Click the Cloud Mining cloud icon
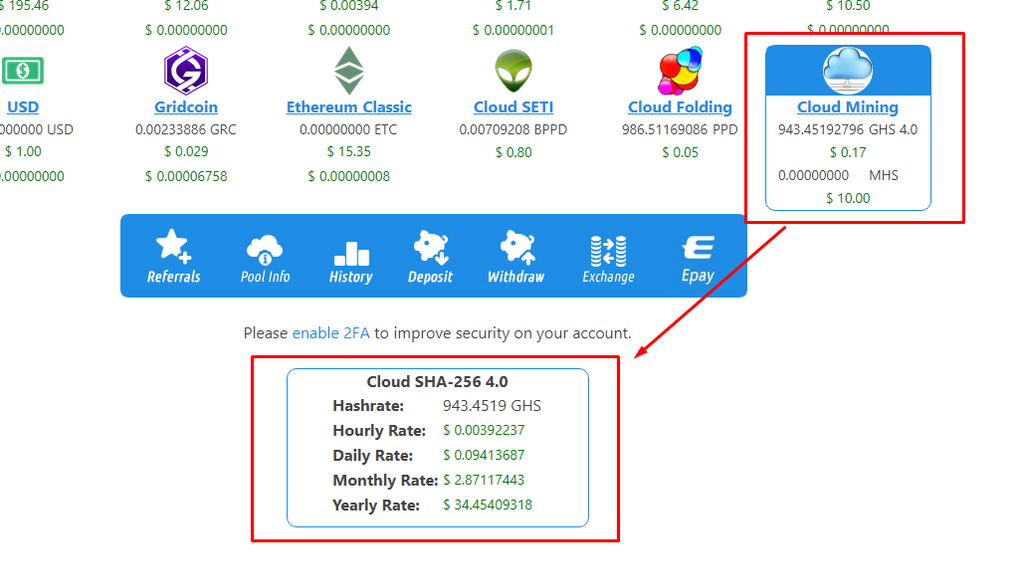This screenshot has height=567, width=1024. [x=848, y=71]
